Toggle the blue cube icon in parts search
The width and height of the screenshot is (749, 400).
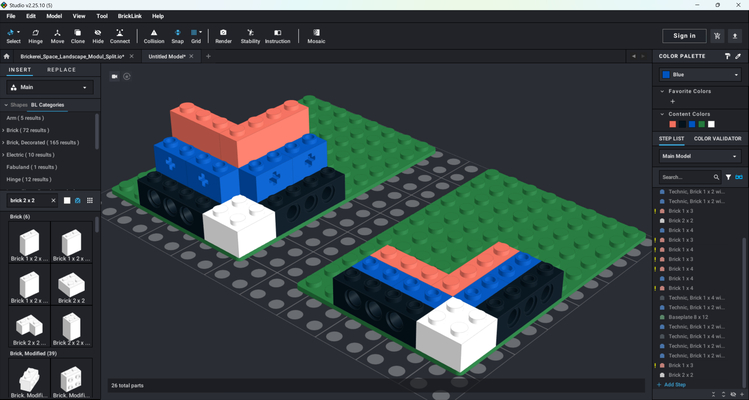point(78,200)
